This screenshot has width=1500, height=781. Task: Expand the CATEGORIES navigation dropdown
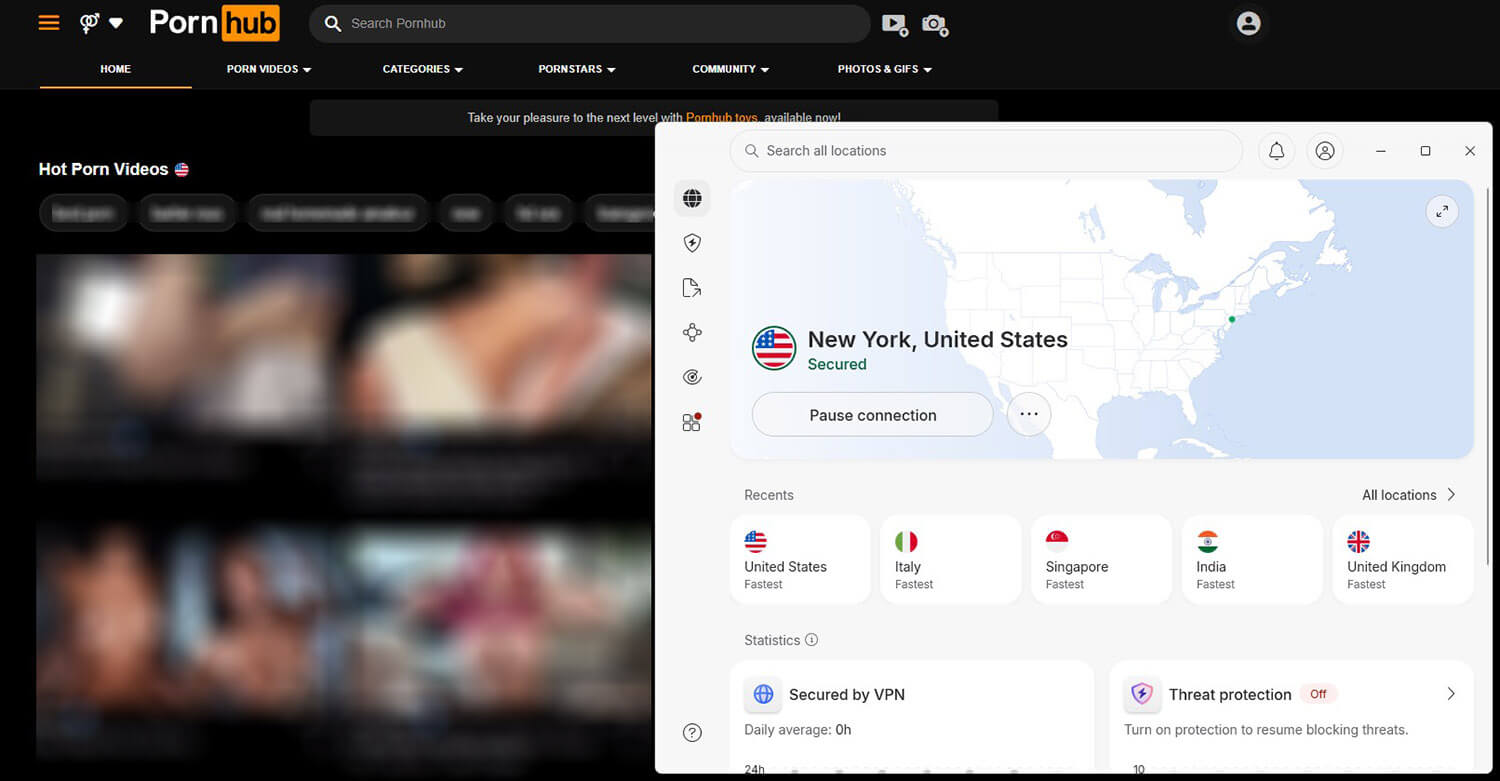(422, 69)
